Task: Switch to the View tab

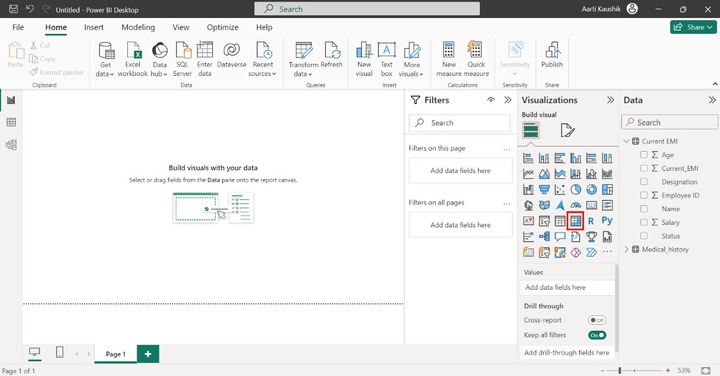Action: pos(180,27)
